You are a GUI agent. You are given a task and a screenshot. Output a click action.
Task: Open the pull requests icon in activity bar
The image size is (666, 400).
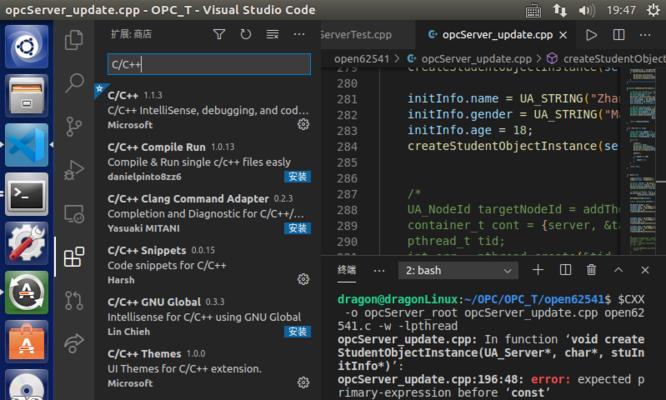tap(74, 301)
